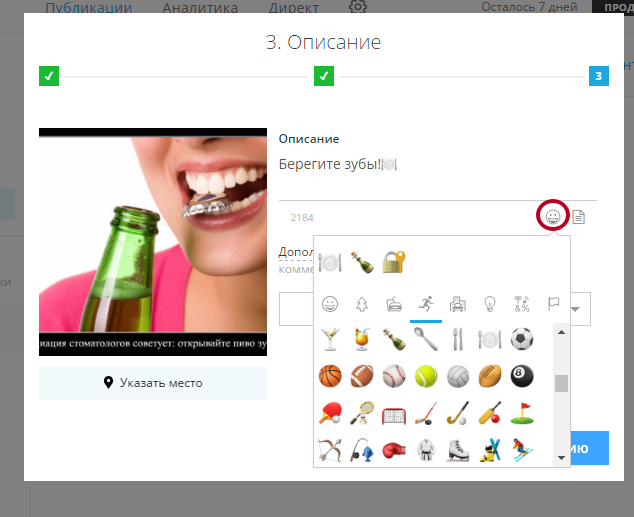Click the beer bottle post image

pyautogui.click(x=153, y=242)
